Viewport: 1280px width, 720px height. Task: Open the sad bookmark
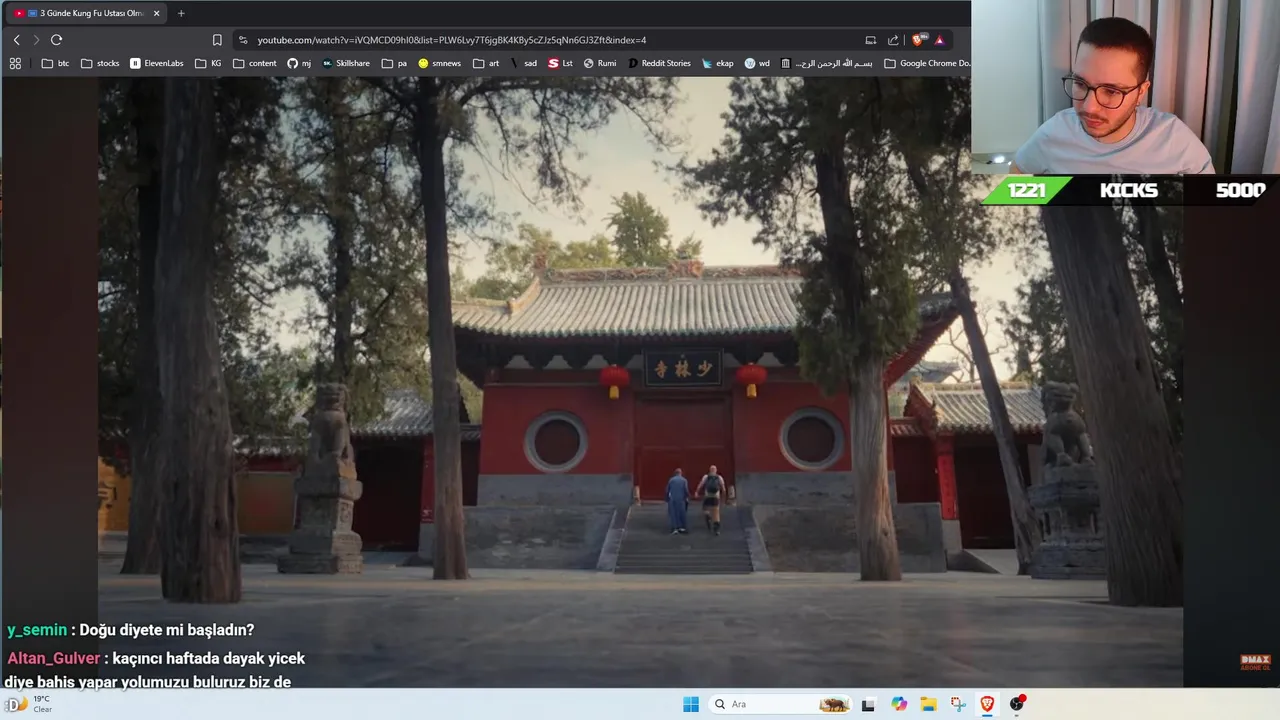click(x=523, y=63)
